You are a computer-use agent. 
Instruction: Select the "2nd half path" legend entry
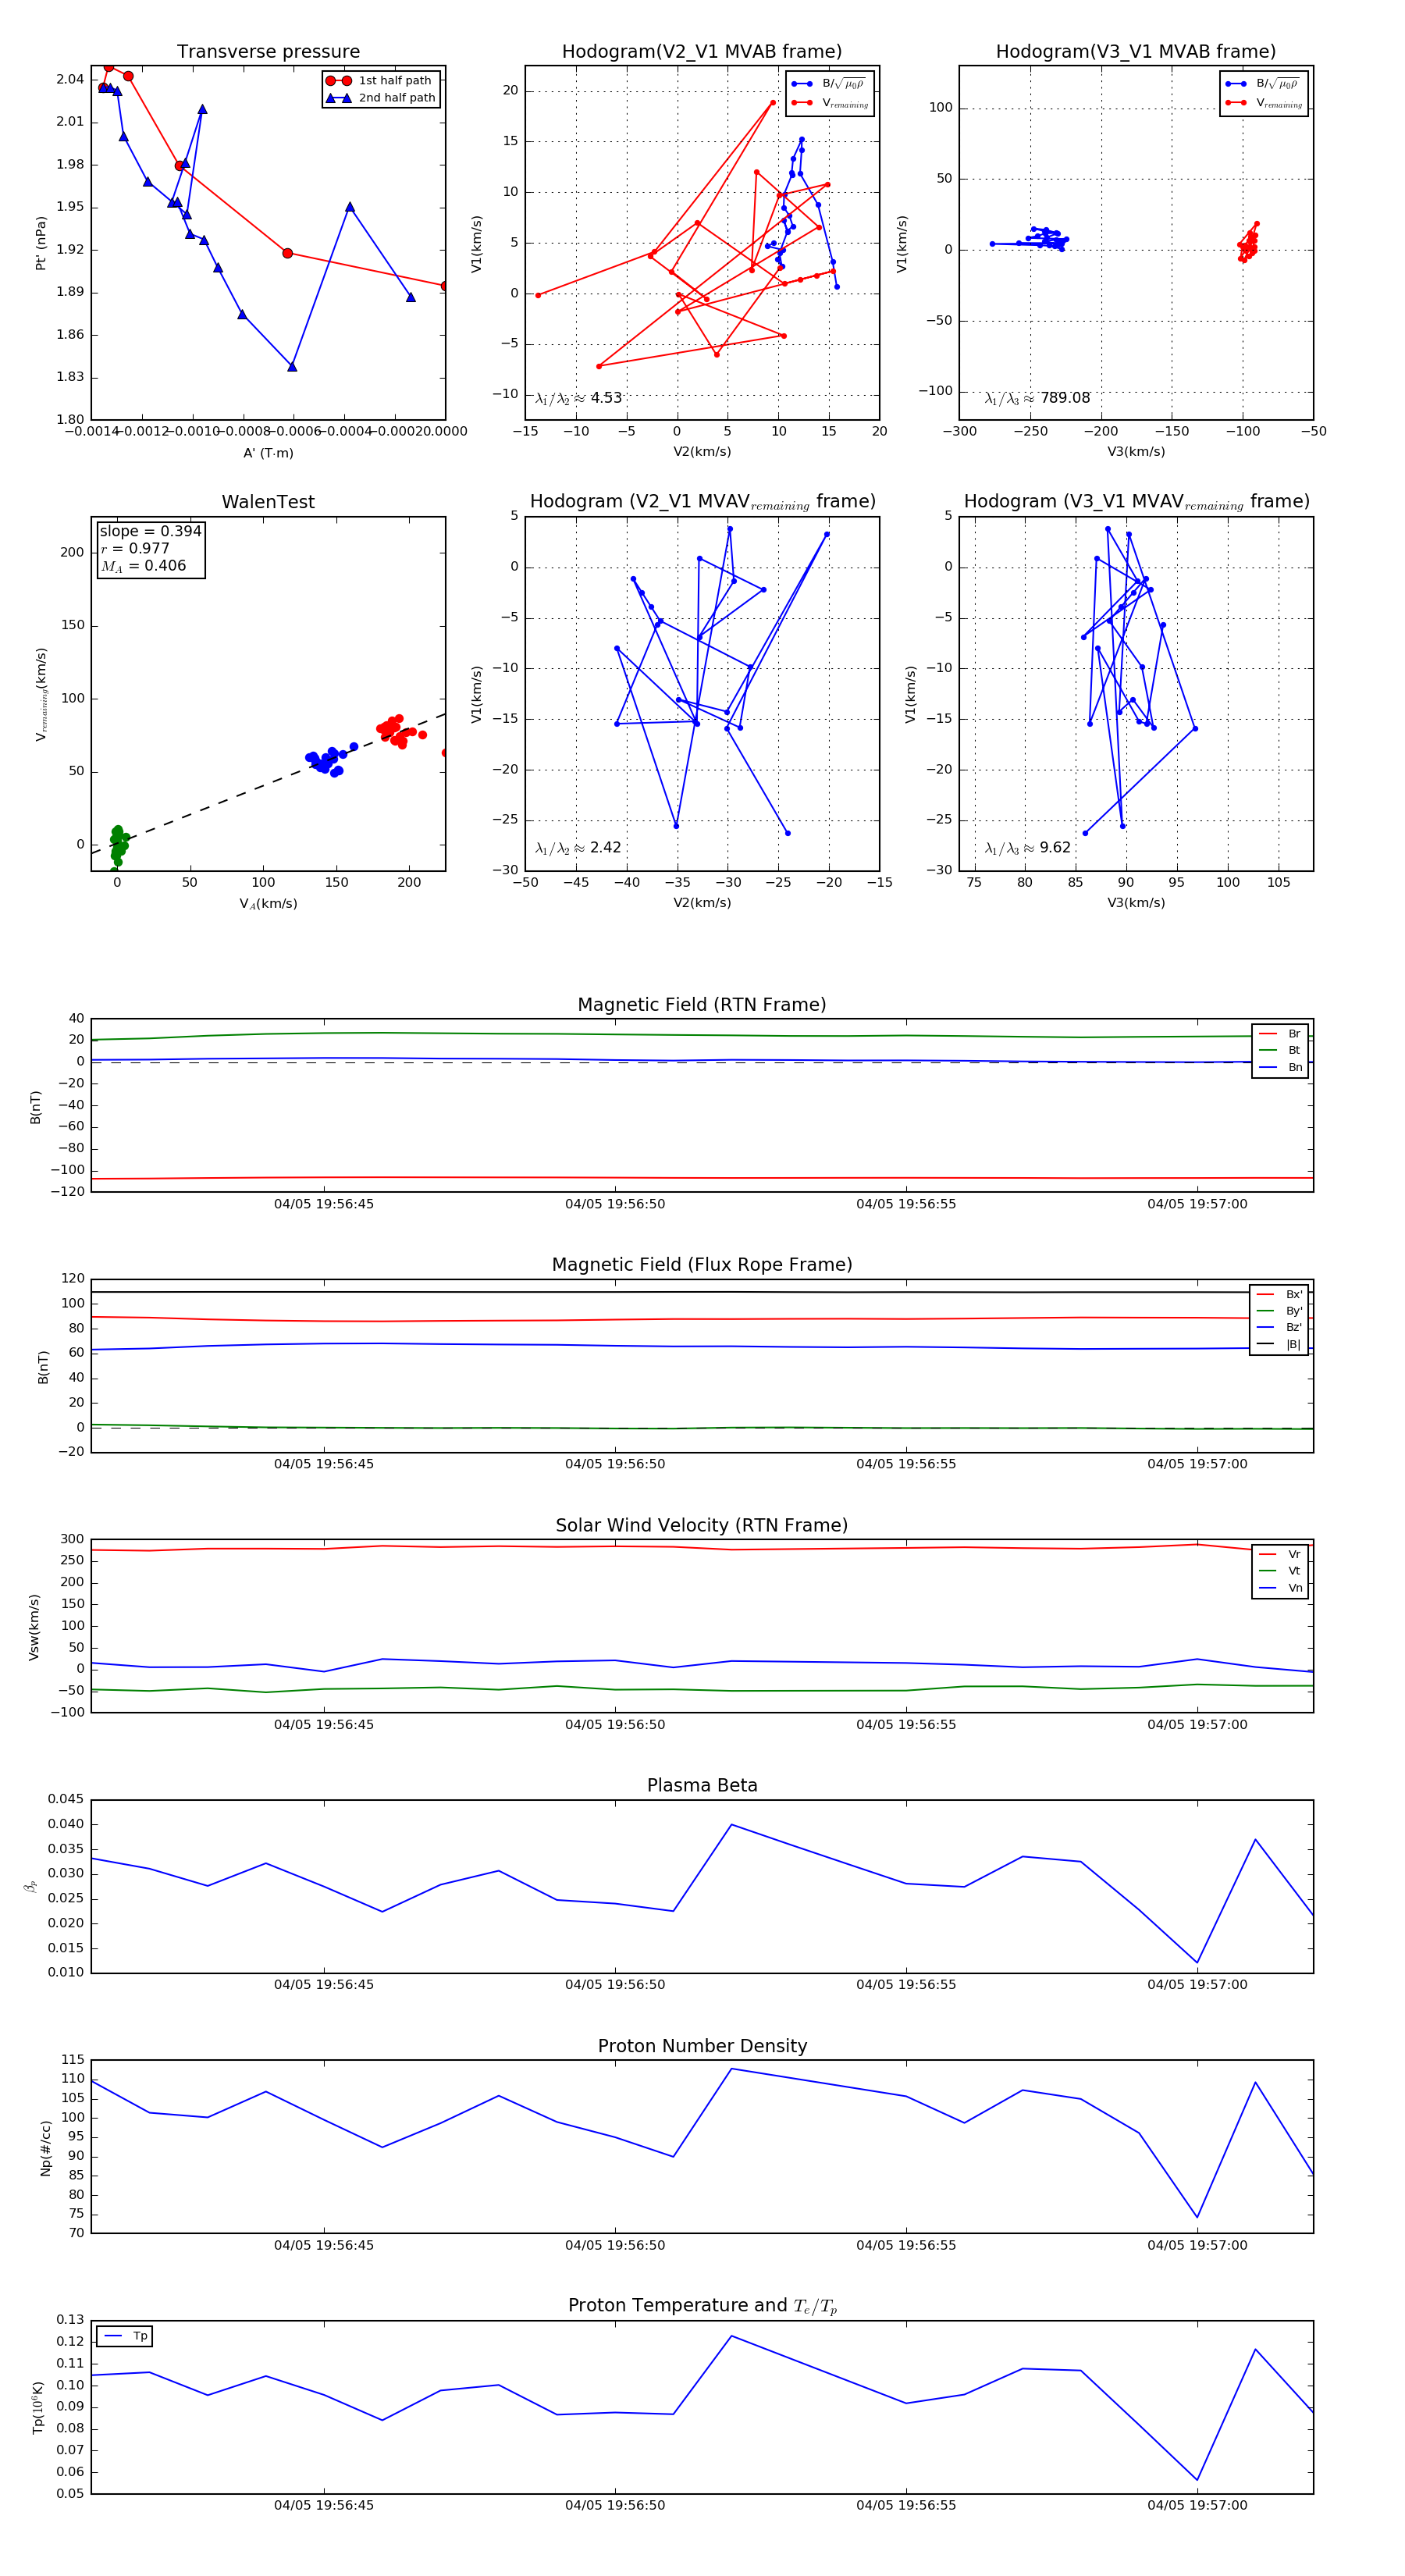pyautogui.click(x=381, y=98)
